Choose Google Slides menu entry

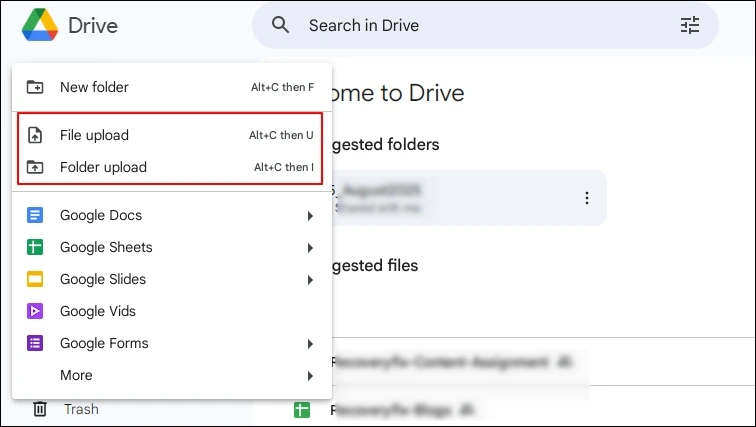pyautogui.click(x=172, y=279)
